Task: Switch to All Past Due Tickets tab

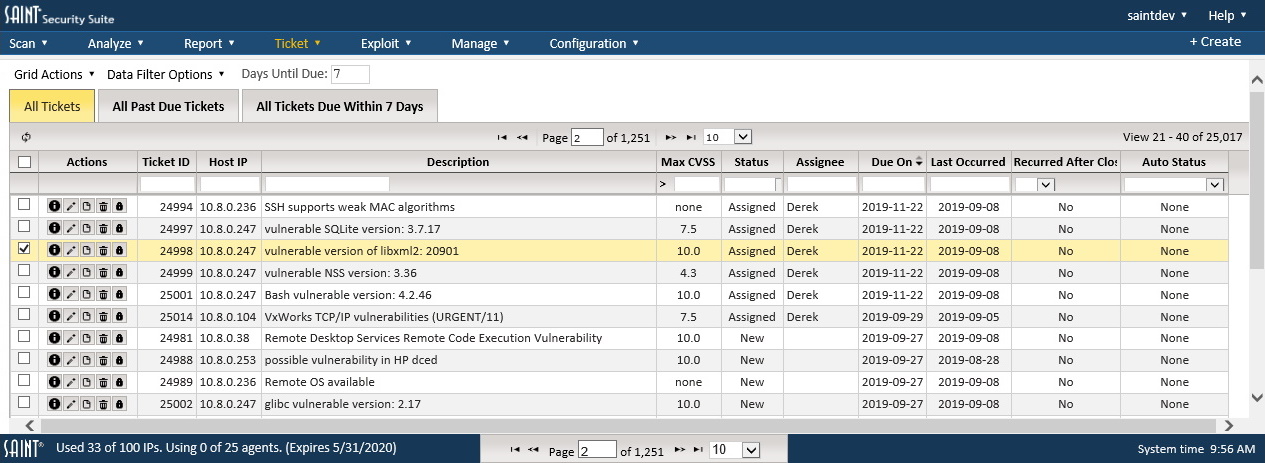Action: point(168,106)
